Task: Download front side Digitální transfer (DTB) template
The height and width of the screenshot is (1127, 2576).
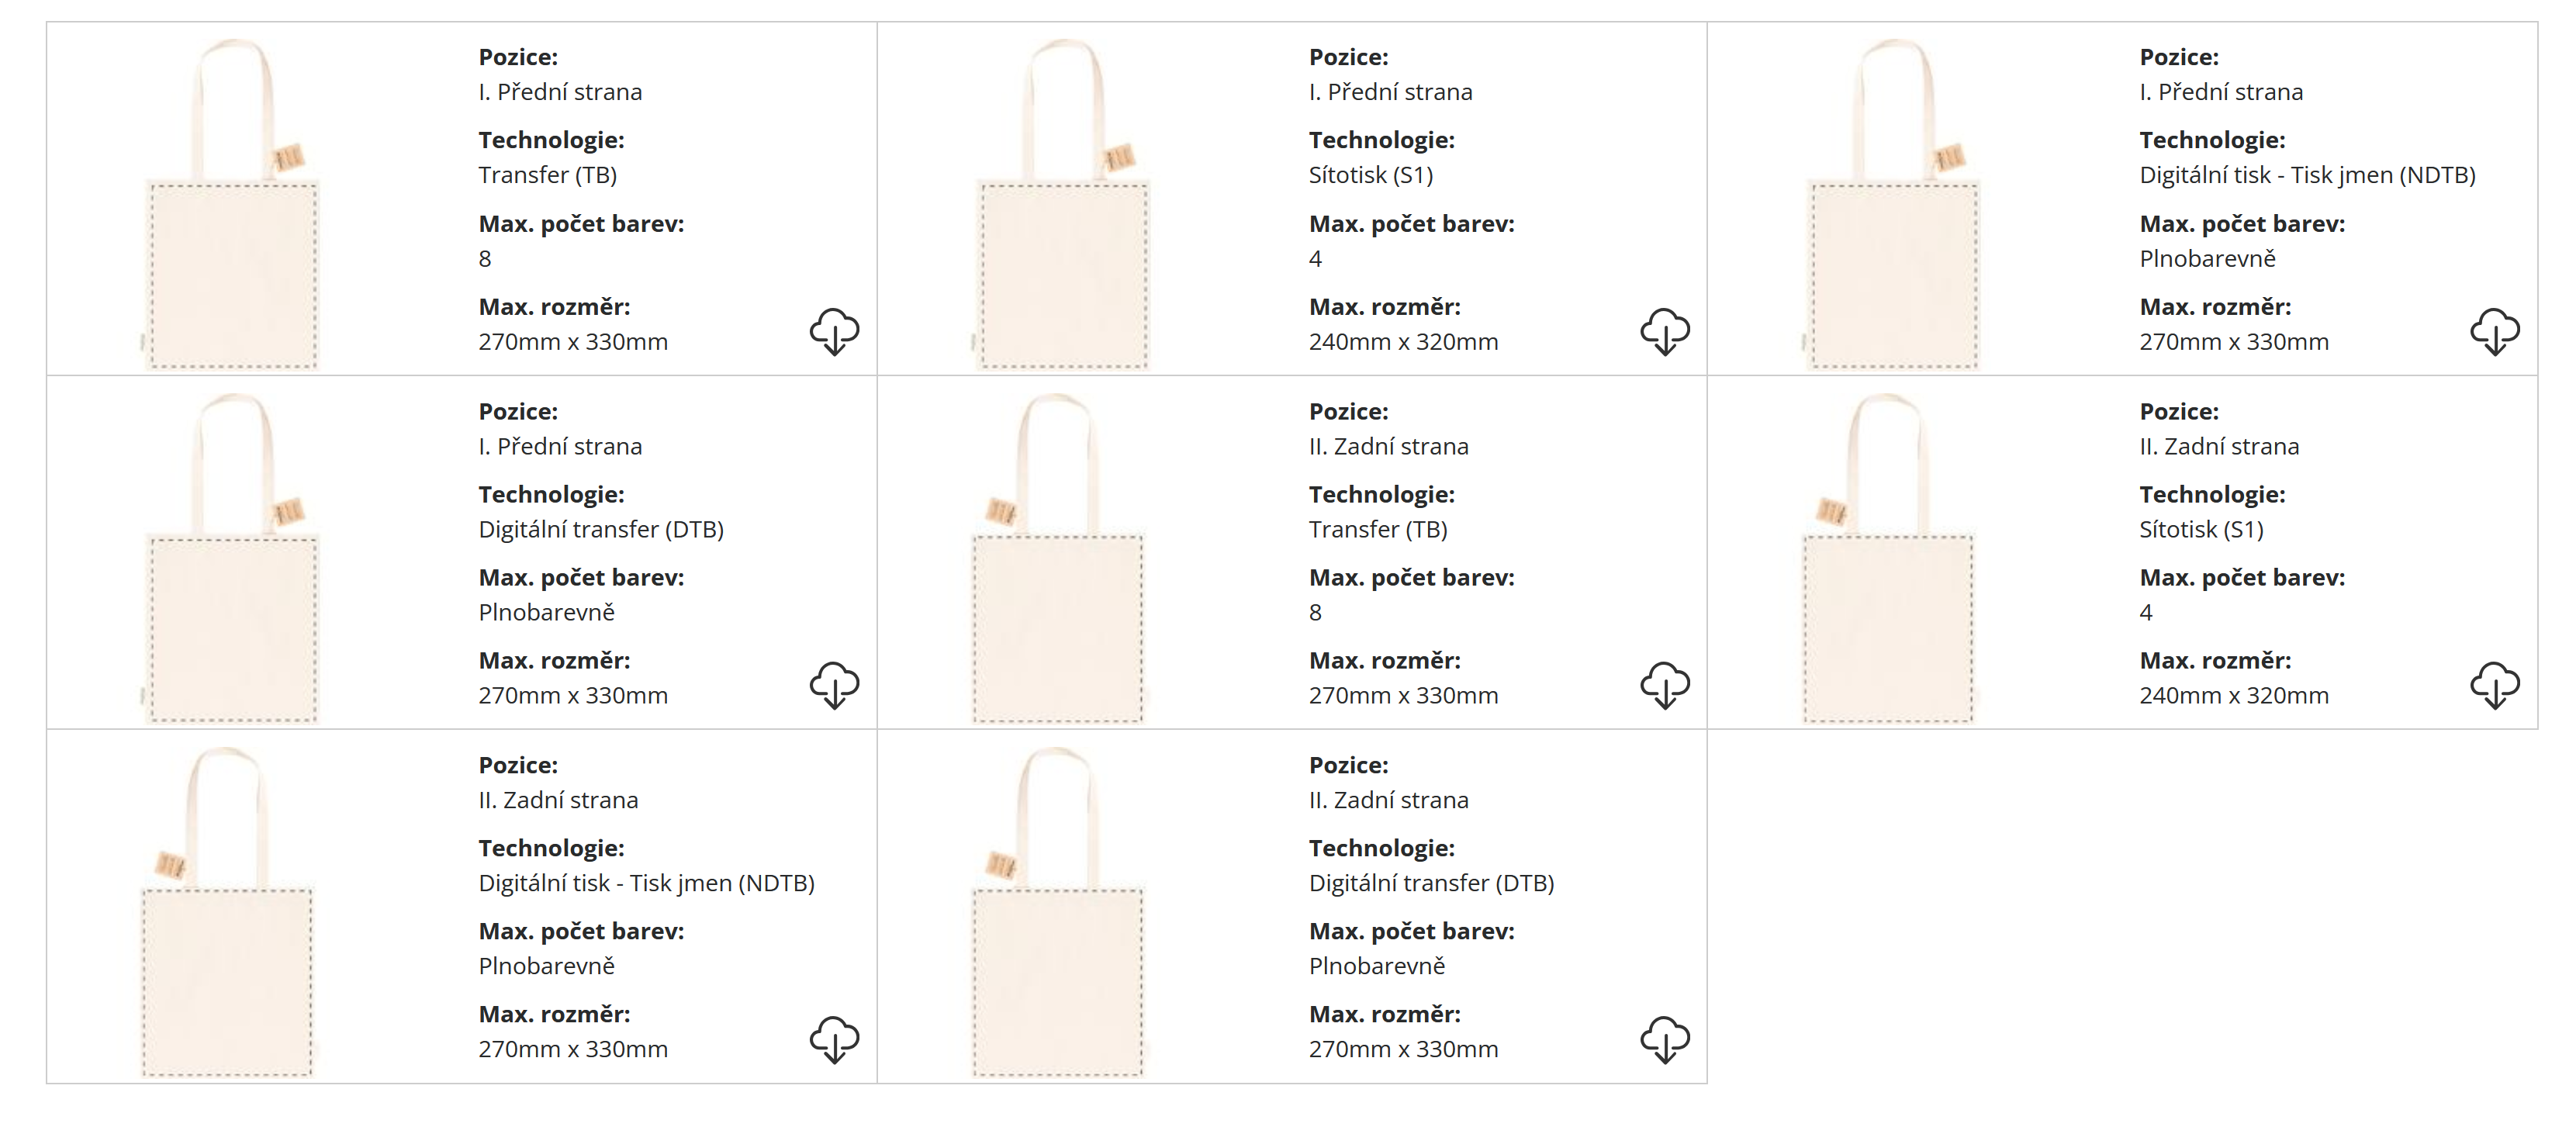Action: 834,685
